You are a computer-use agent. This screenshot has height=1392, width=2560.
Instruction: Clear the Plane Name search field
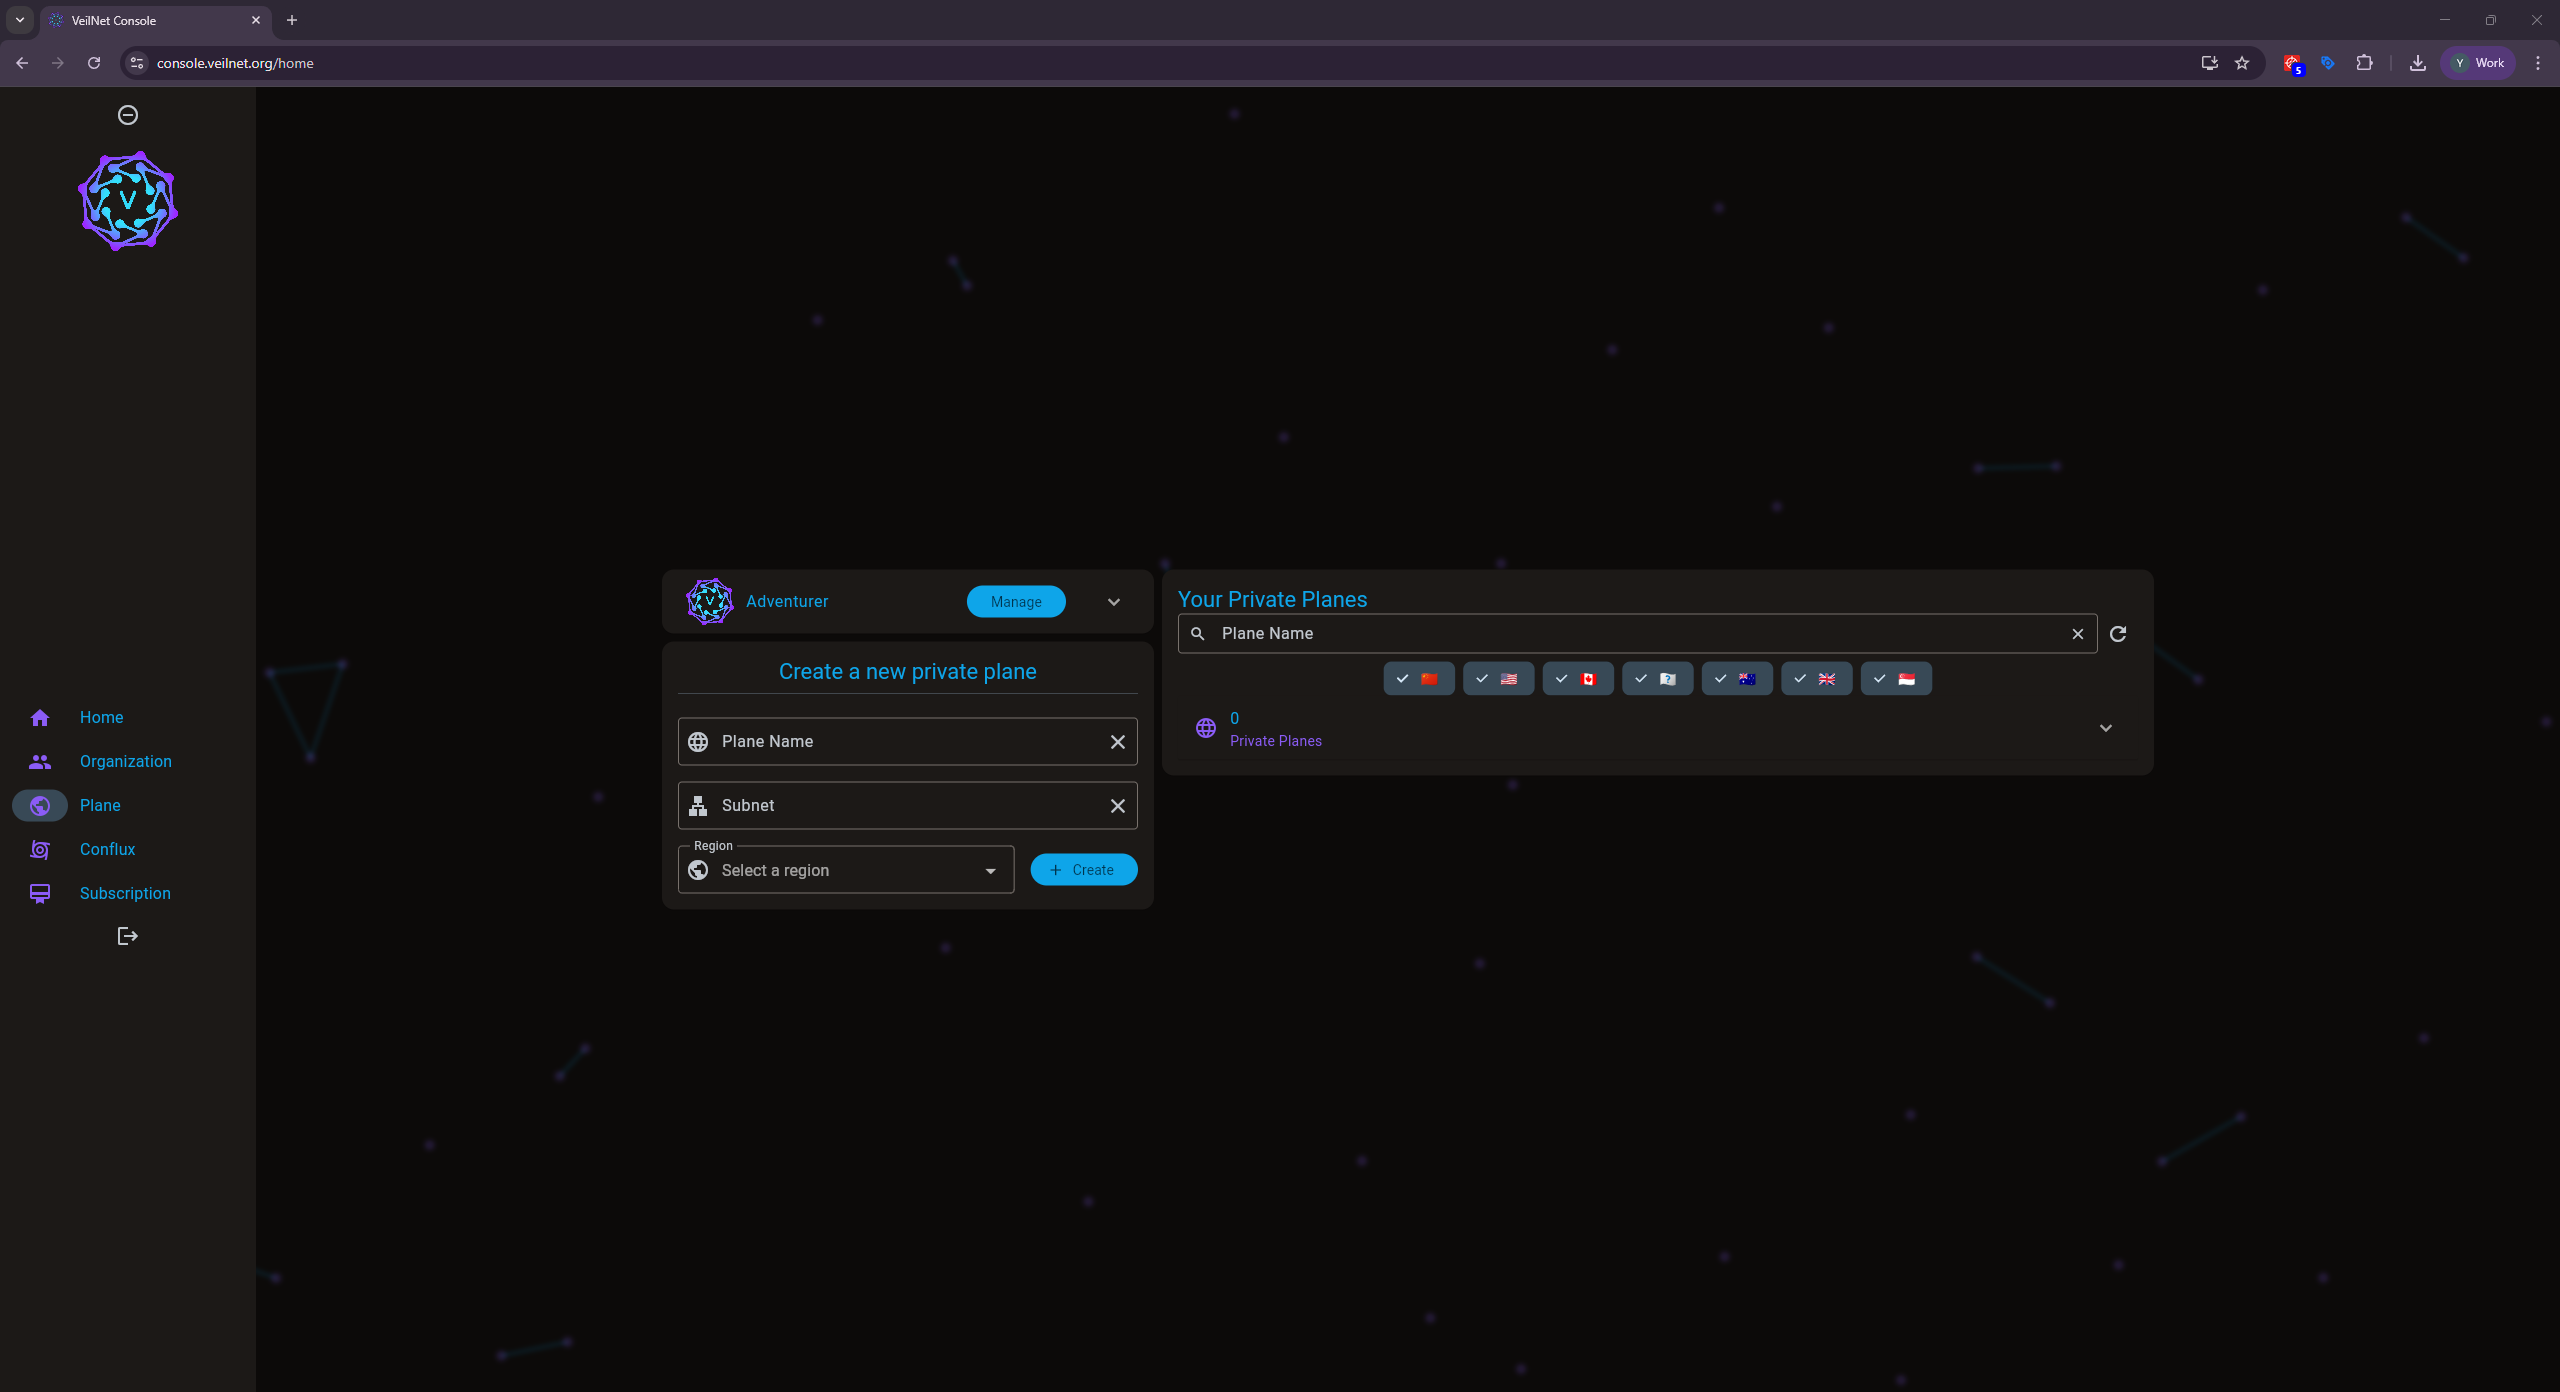coord(2078,634)
